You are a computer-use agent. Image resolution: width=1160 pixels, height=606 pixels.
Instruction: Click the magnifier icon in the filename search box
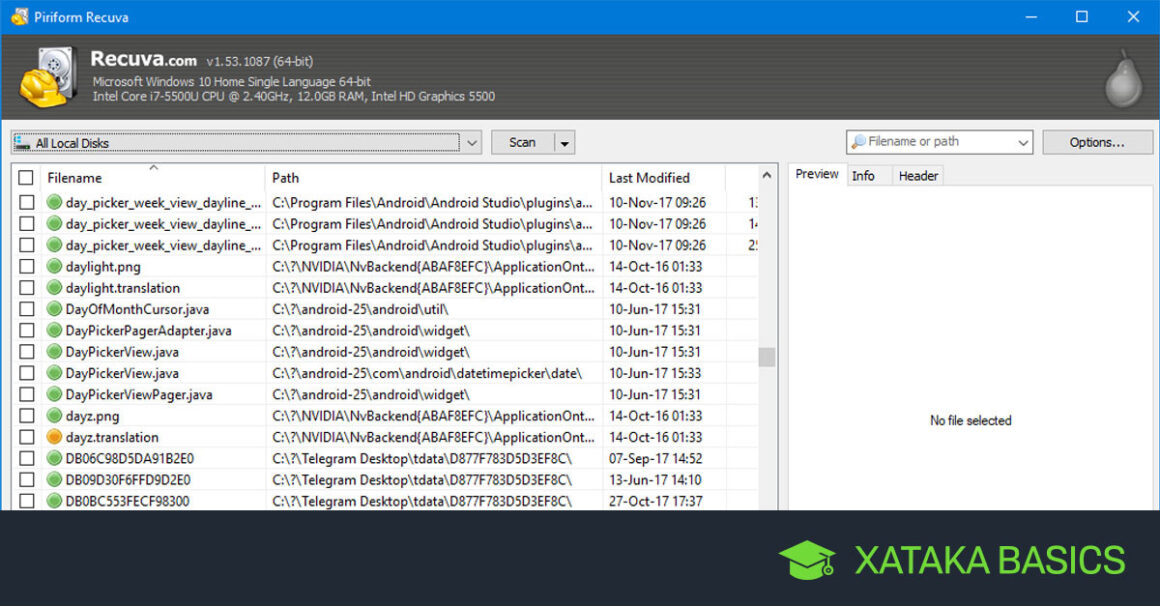click(858, 142)
